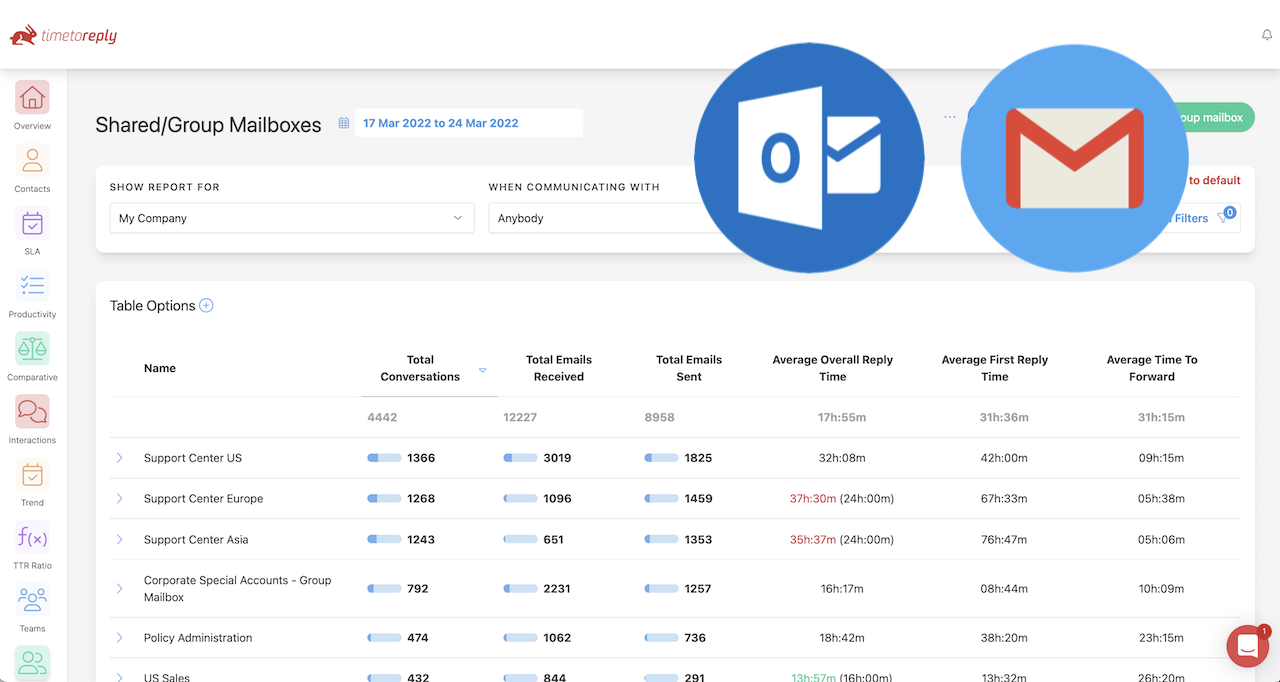Click the filters funnel icon
The height and width of the screenshot is (682, 1280).
(x=1223, y=218)
